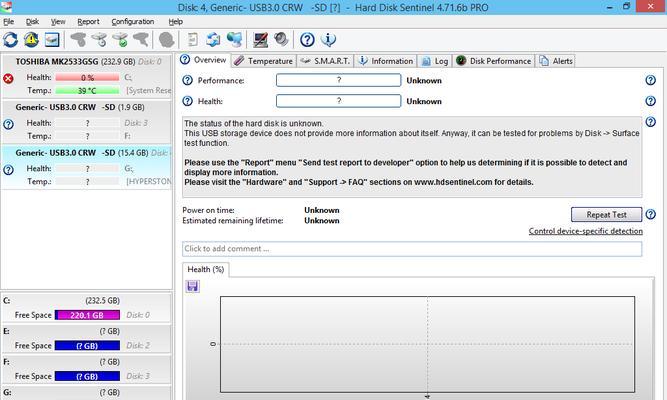Click the document report toolbar icon
This screenshot has height=400, width=667.
coord(193,40)
